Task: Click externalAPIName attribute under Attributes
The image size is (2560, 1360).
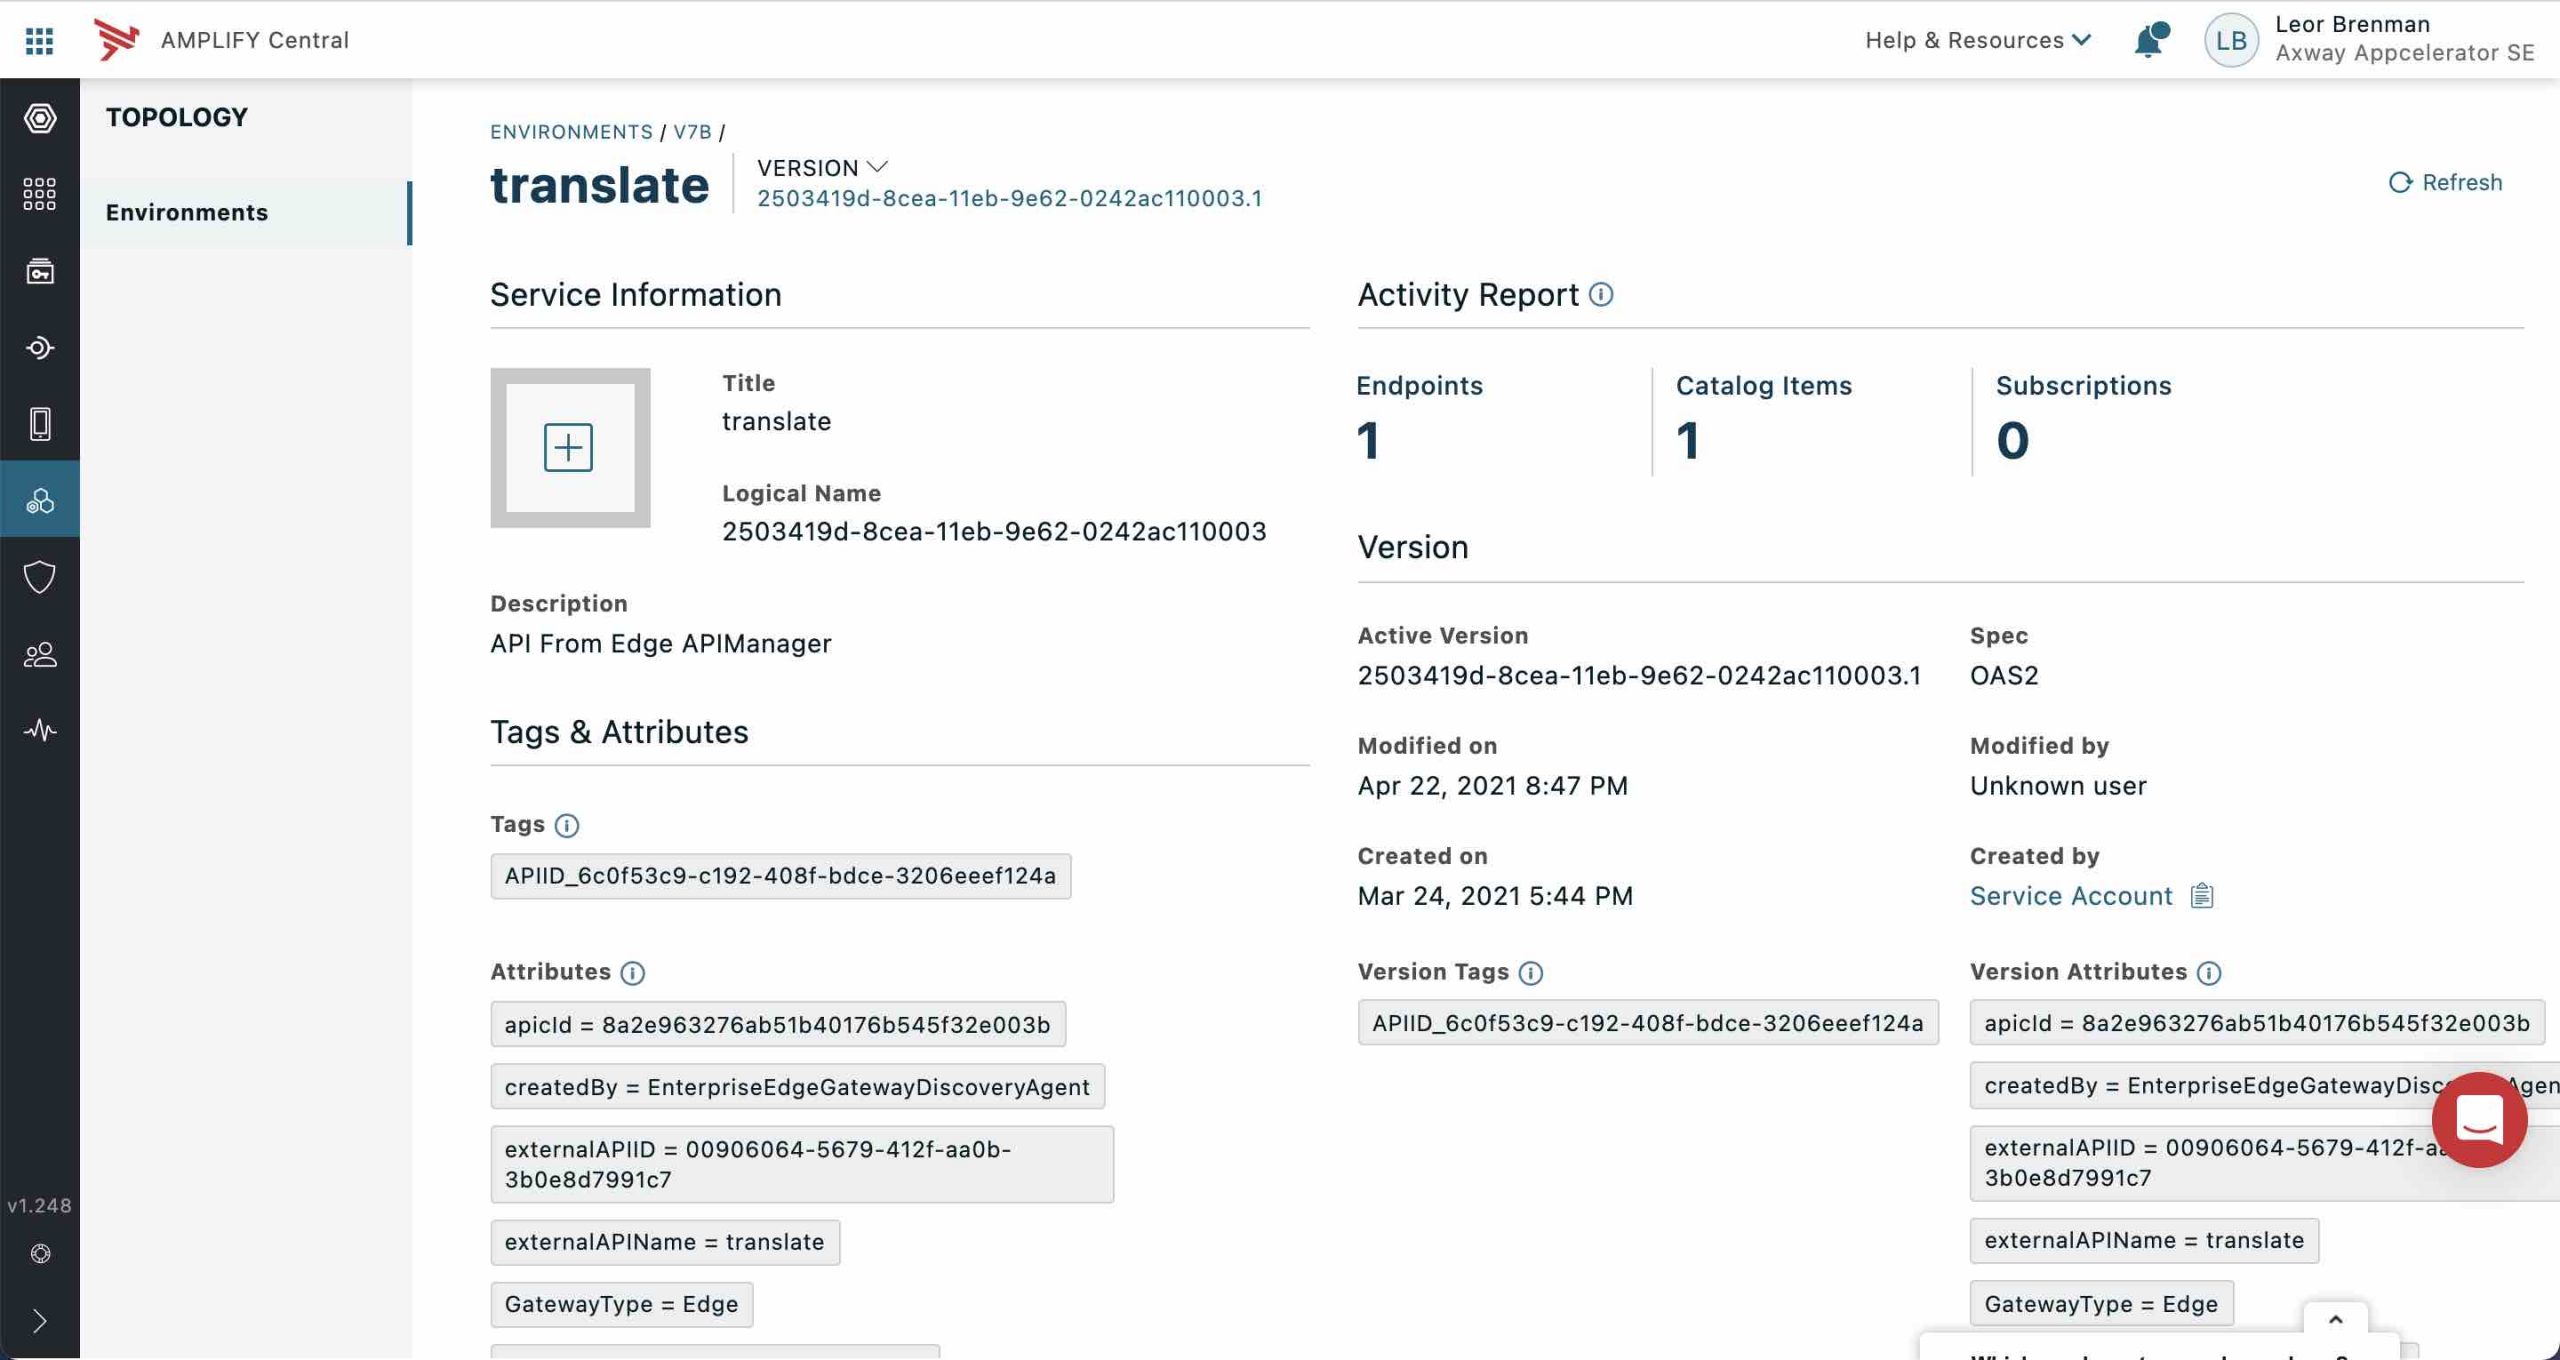Action: click(x=665, y=1243)
